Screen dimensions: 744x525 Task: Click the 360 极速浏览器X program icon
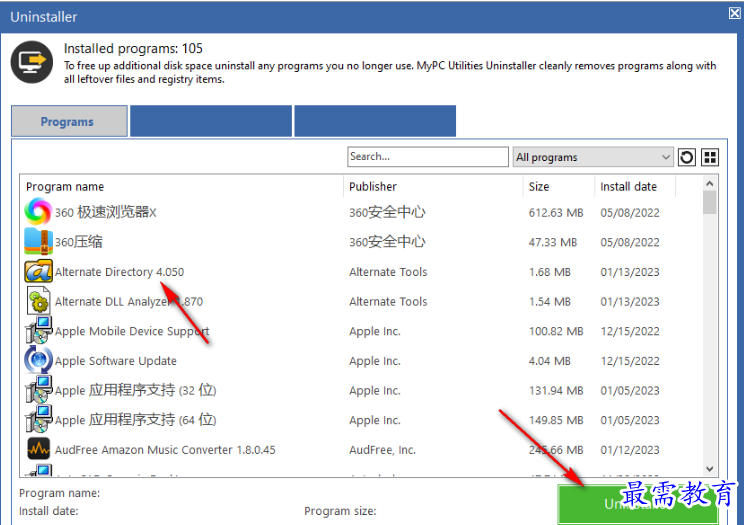point(38,212)
